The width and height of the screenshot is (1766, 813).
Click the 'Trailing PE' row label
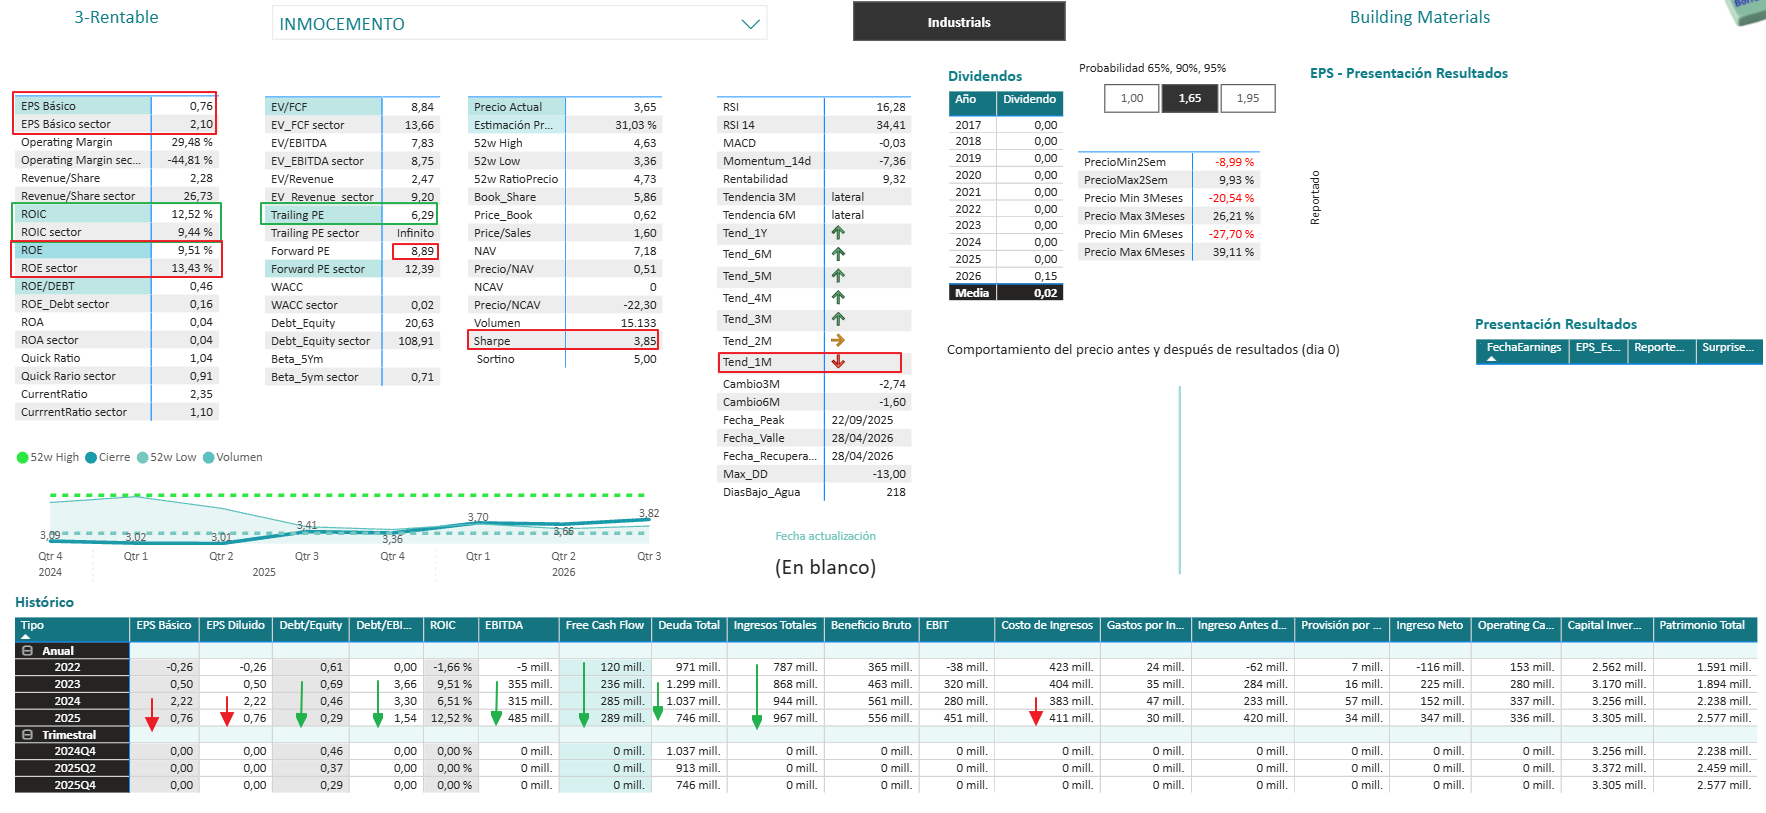297,215
